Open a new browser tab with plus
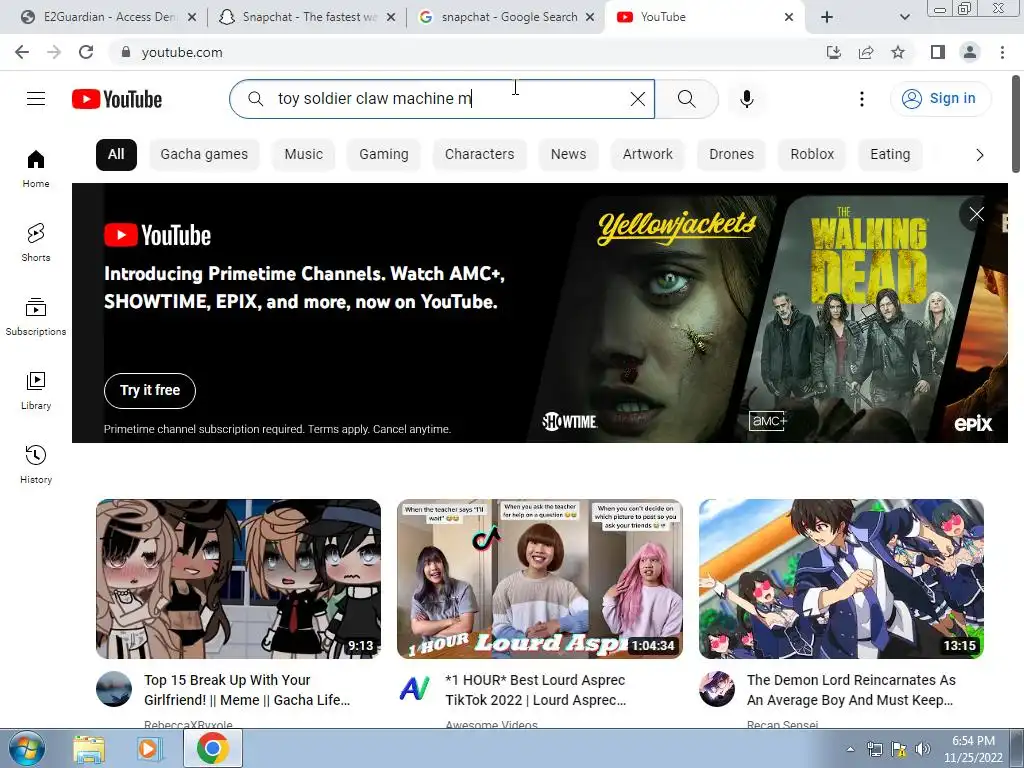1024x768 pixels. pos(827,17)
